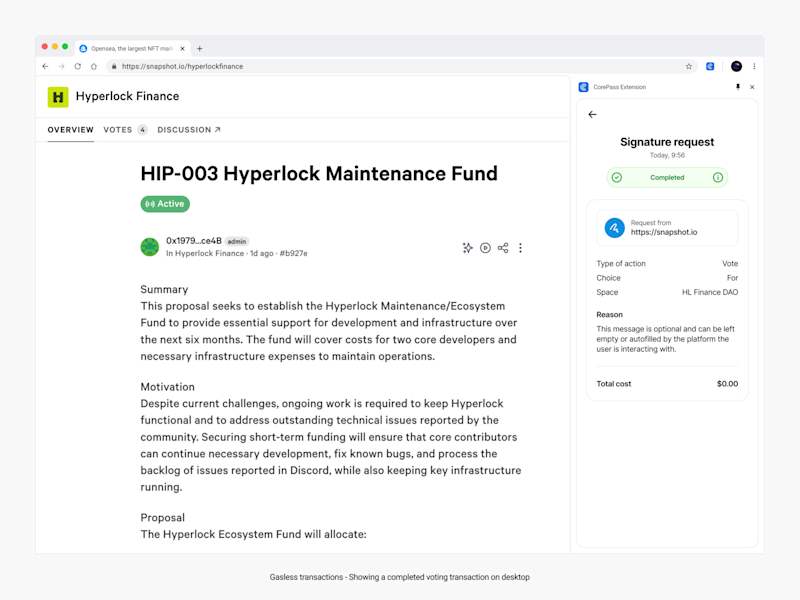Open the three-dot options menu on the proposal
This screenshot has height=600, width=800.
[520, 247]
